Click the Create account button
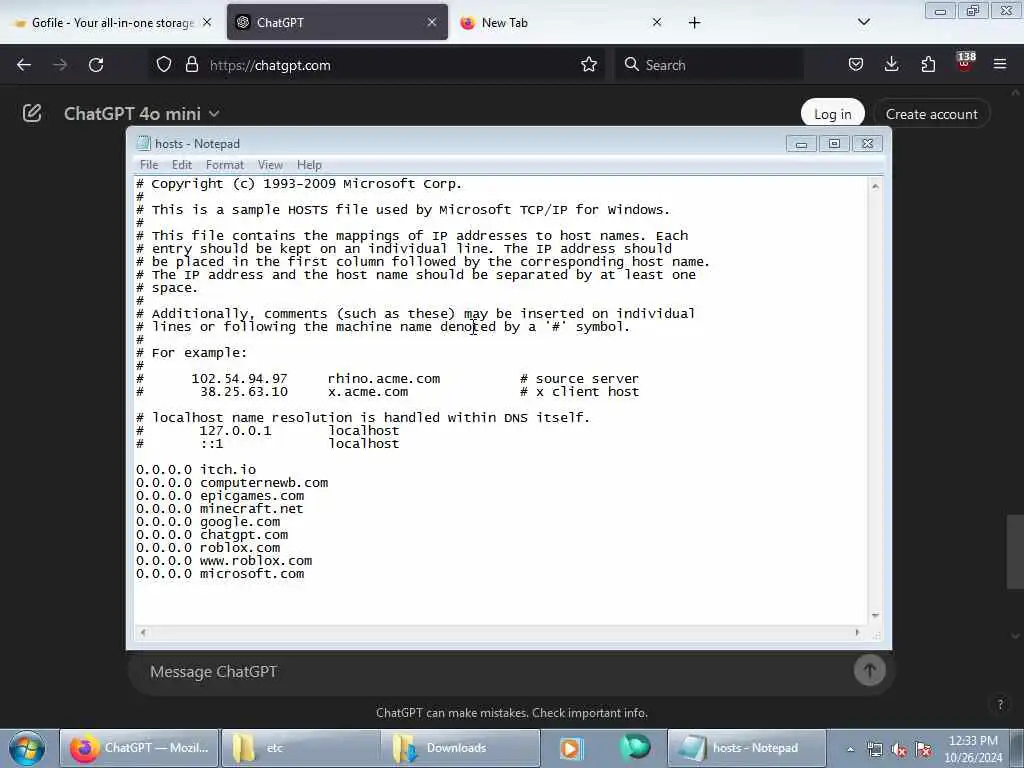Viewport: 1024px width, 768px height. 931,114
